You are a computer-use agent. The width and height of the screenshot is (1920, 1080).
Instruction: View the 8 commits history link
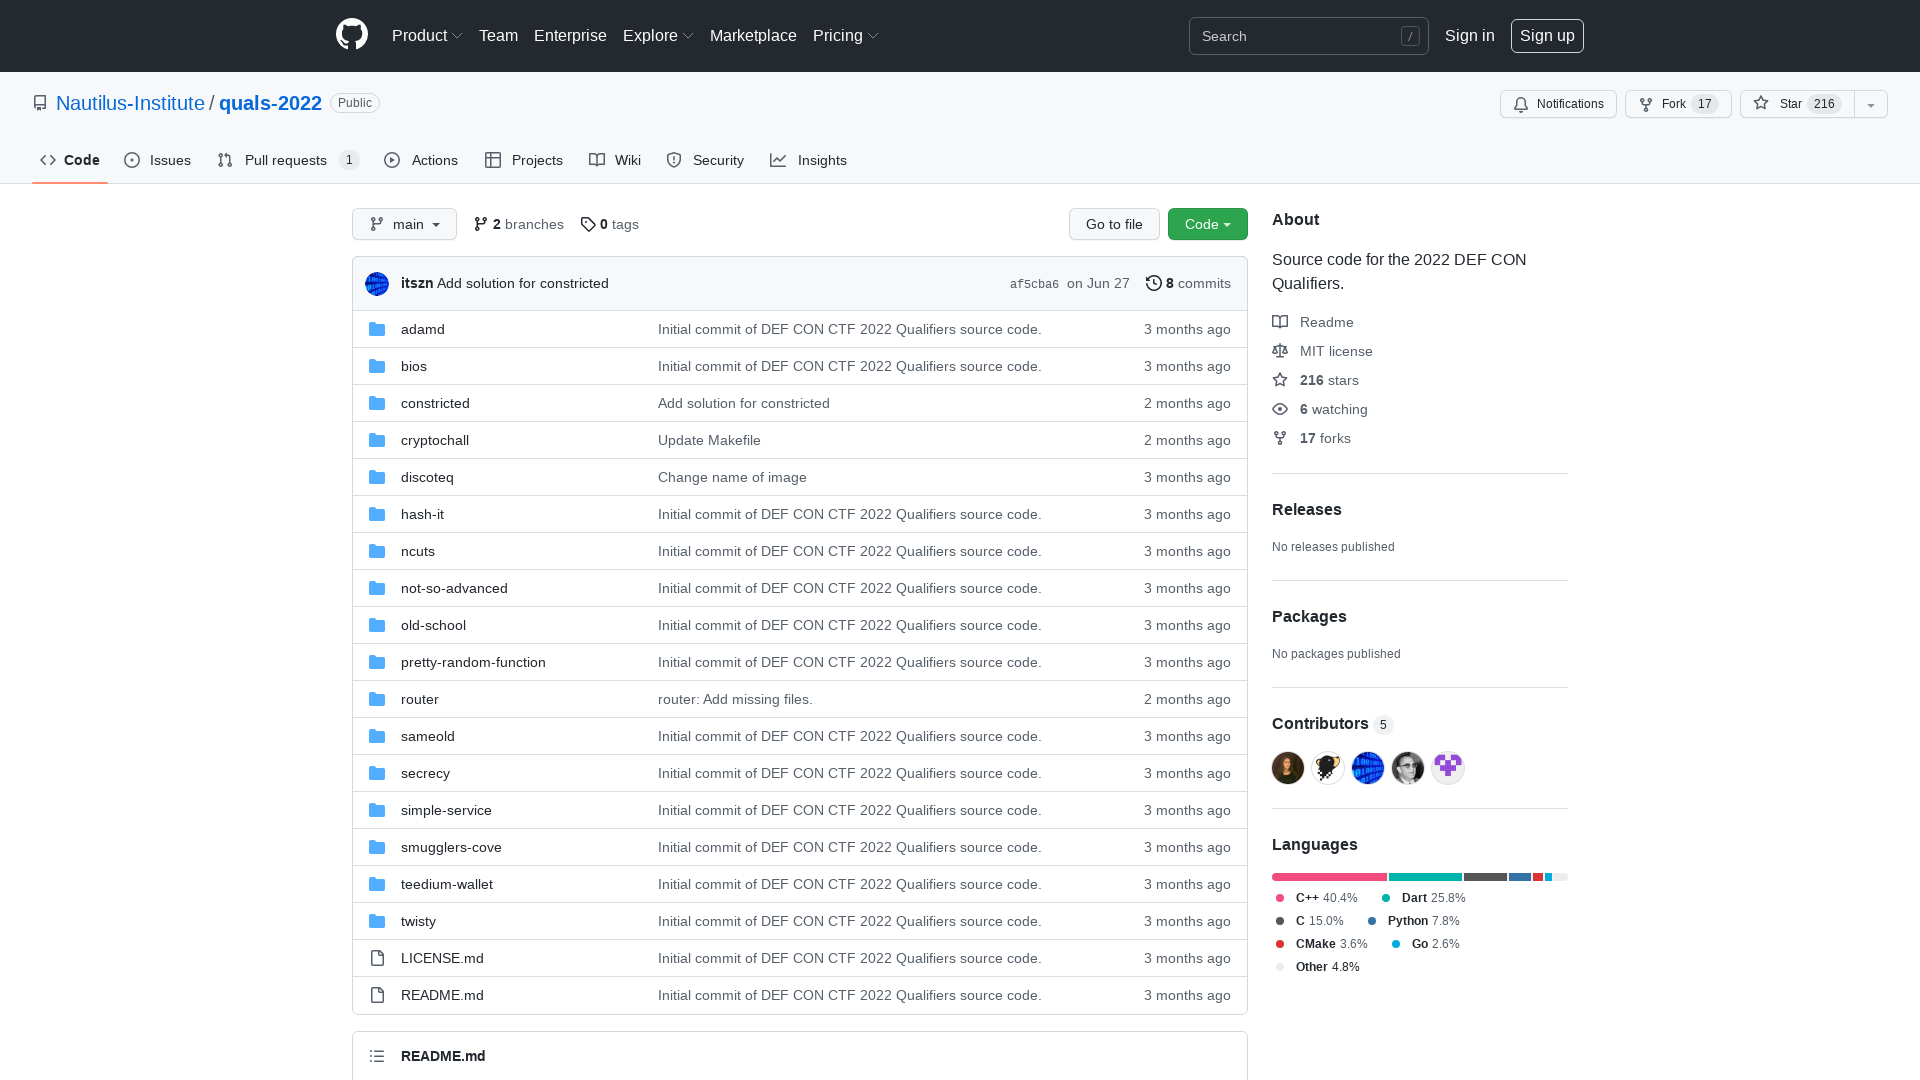point(1188,283)
